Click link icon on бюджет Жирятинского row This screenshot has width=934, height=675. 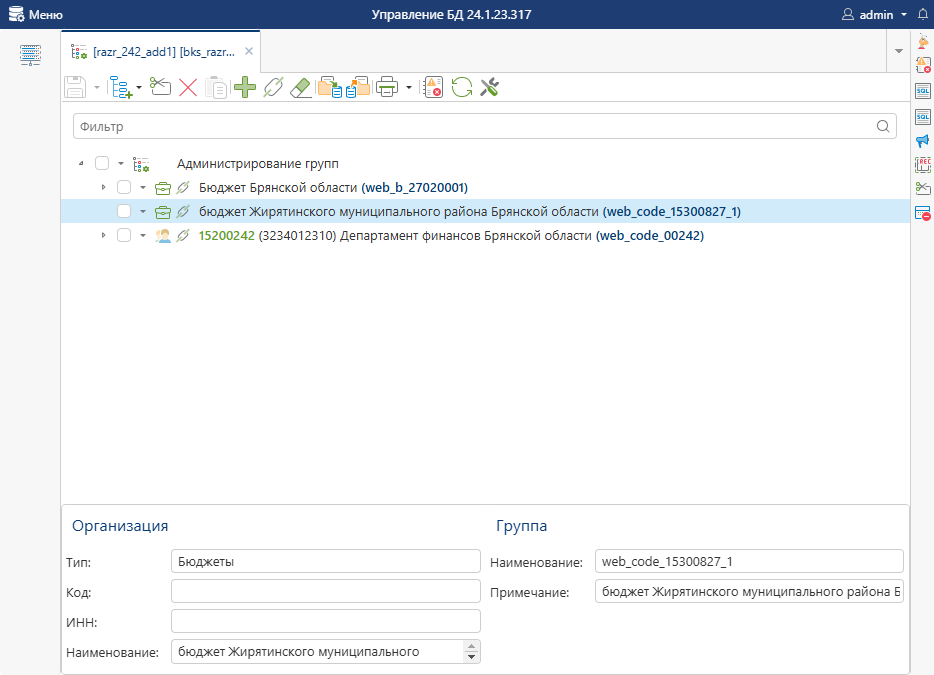(183, 211)
